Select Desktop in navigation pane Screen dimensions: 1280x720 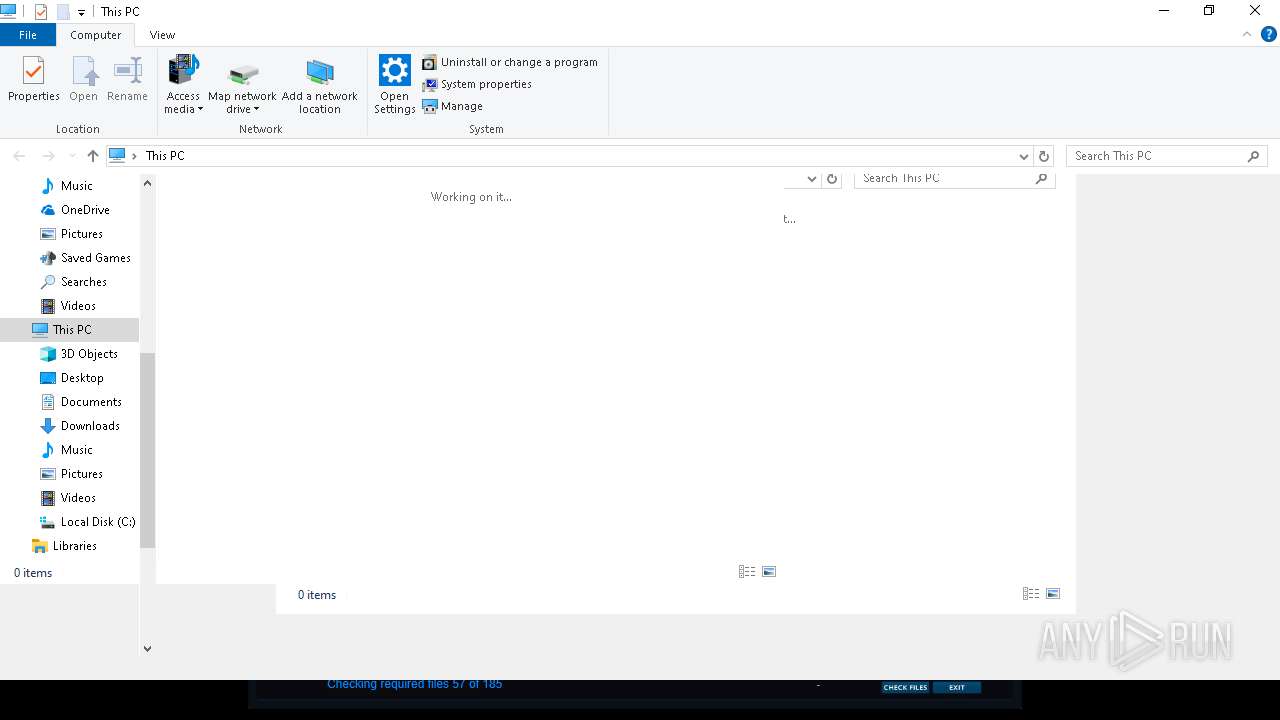80,378
